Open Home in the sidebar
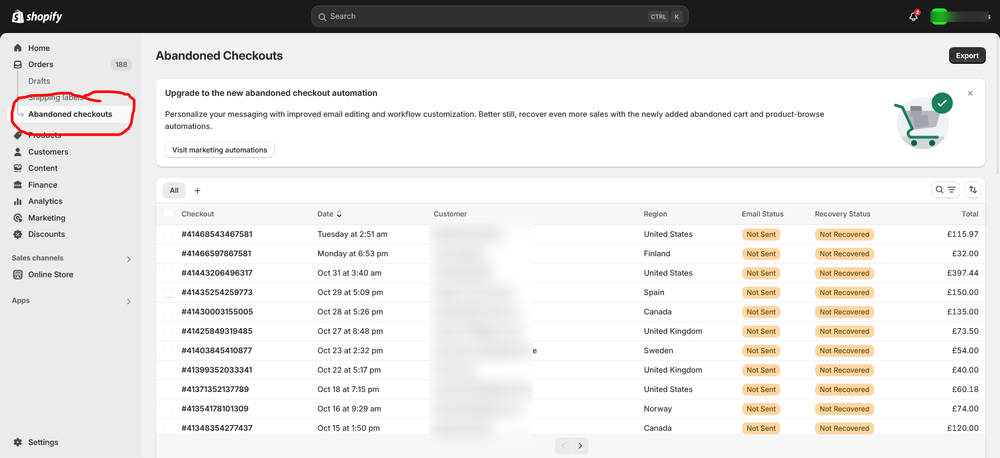This screenshot has height=458, width=1000. tap(39, 48)
